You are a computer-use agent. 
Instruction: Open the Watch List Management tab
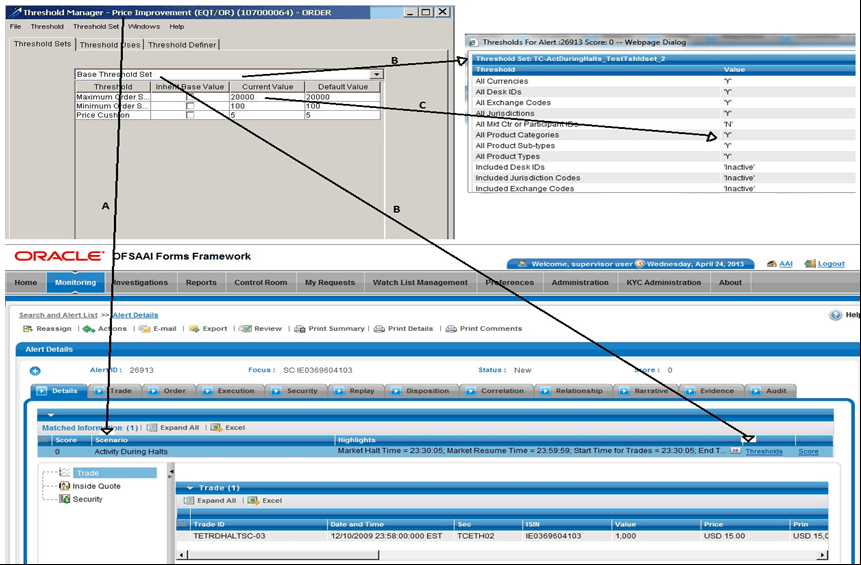420,282
